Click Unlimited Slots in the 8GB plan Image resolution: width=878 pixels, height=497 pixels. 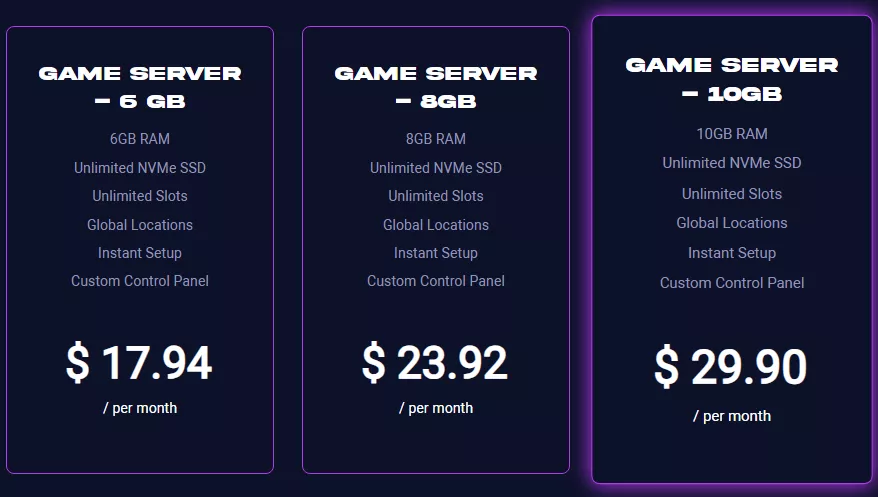click(436, 196)
